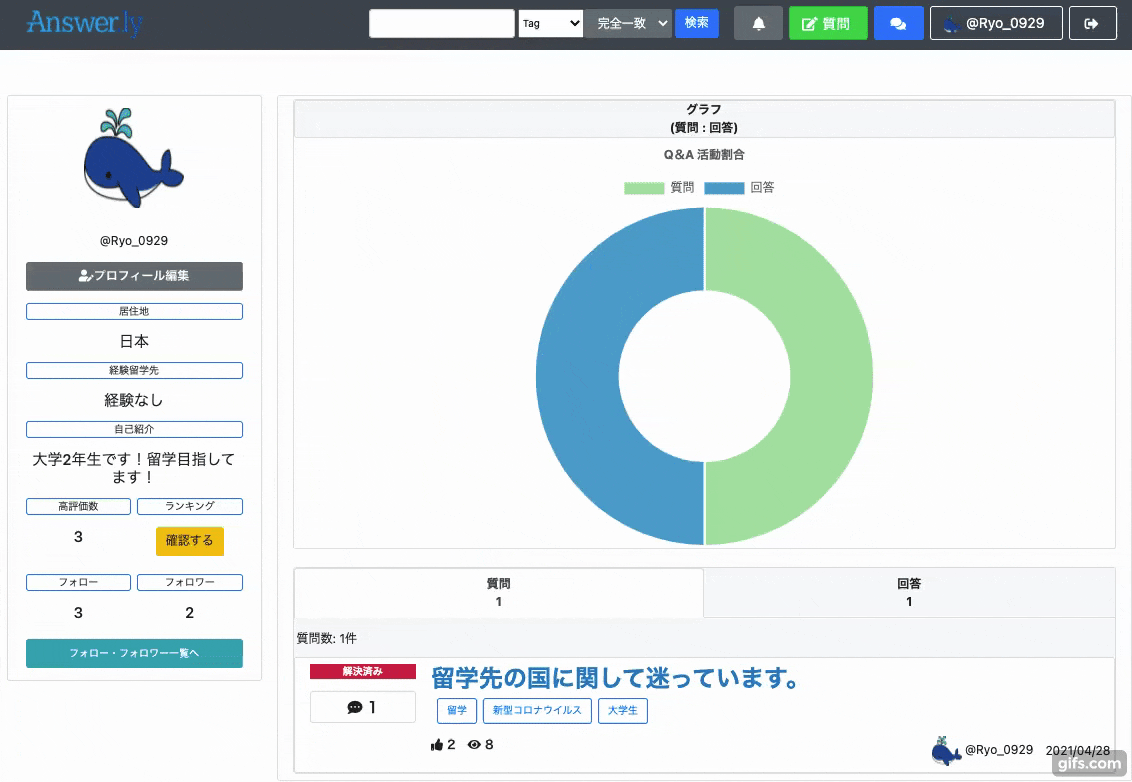The height and width of the screenshot is (782, 1132).
Task: Click the green 質問 post button
Action: (x=828, y=23)
